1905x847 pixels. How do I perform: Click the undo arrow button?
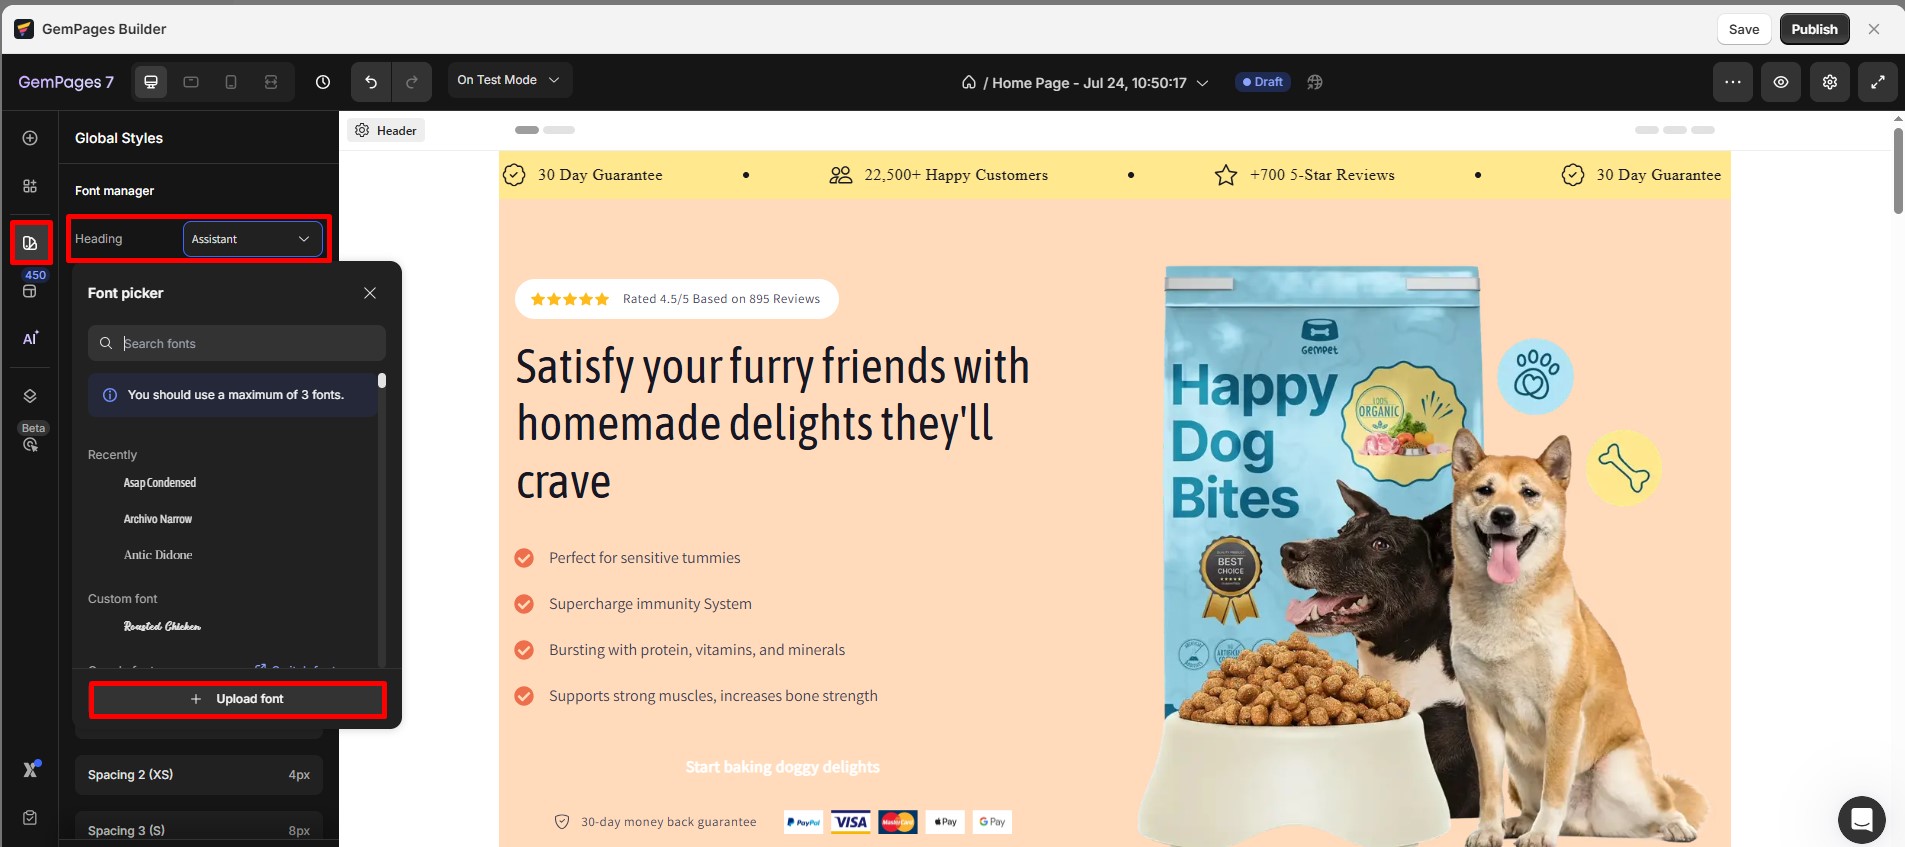click(371, 82)
